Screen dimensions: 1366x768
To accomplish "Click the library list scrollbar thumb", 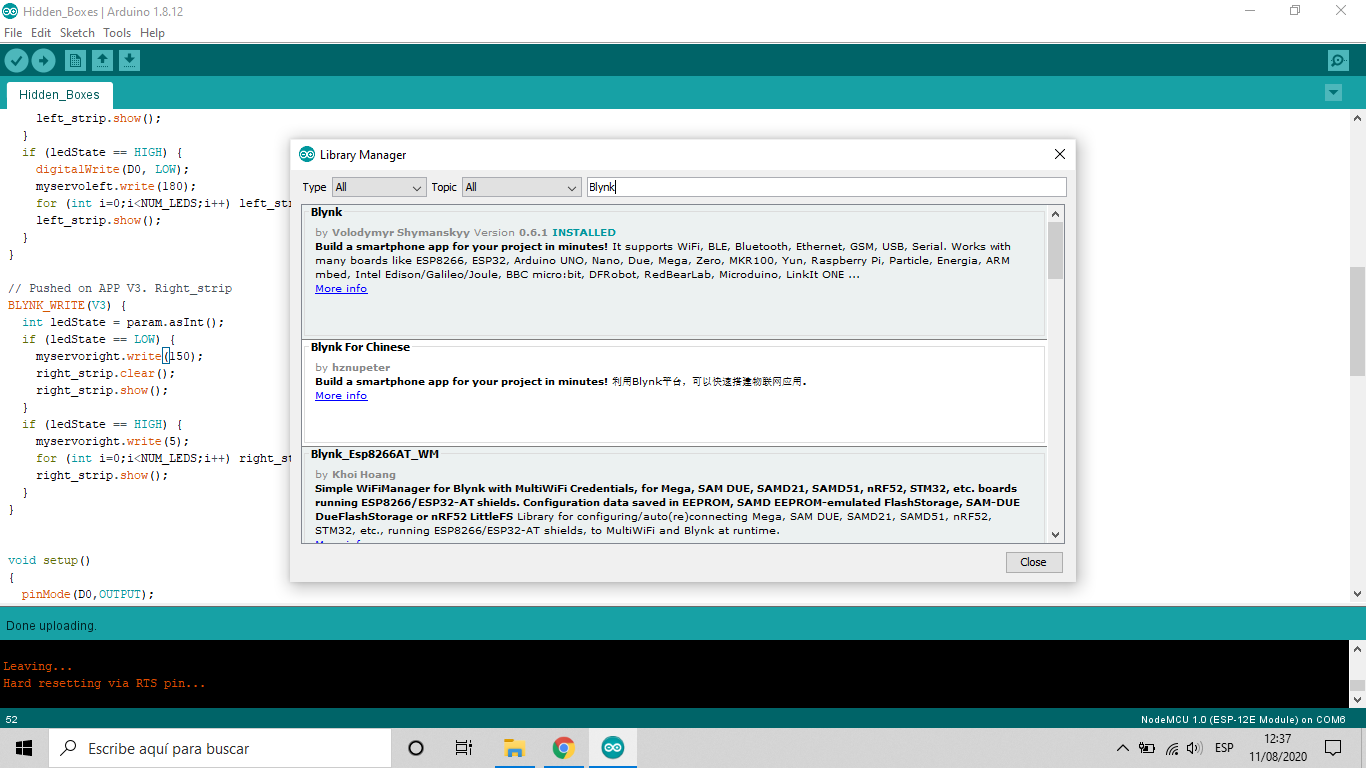I will coord(1056,250).
